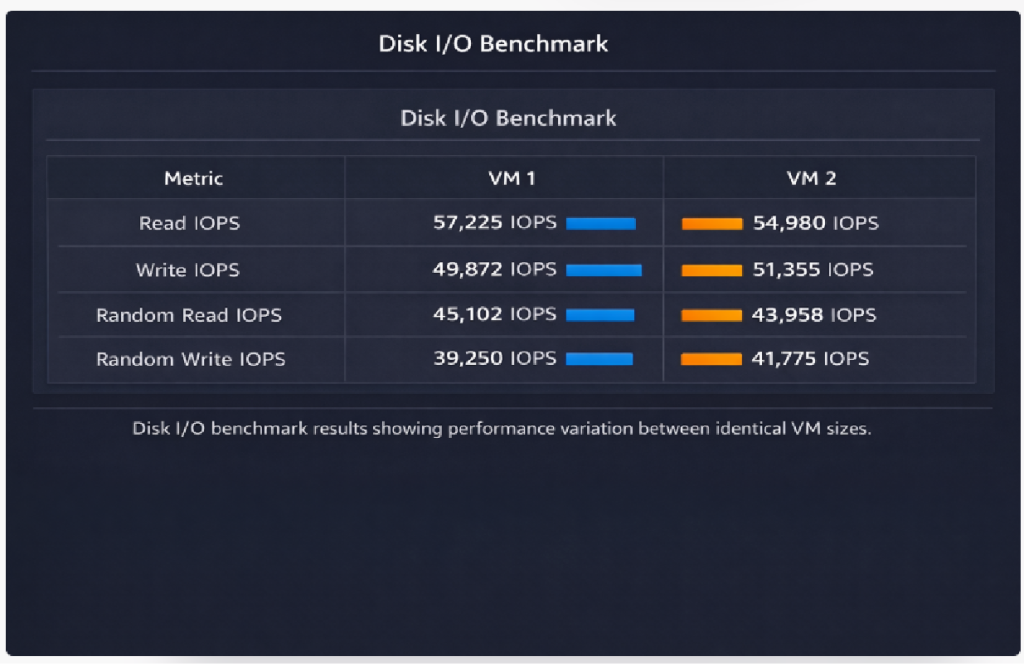Image resolution: width=1024 pixels, height=671 pixels.
Task: Select the Write IOPS row label
Action: pyautogui.click(x=188, y=270)
